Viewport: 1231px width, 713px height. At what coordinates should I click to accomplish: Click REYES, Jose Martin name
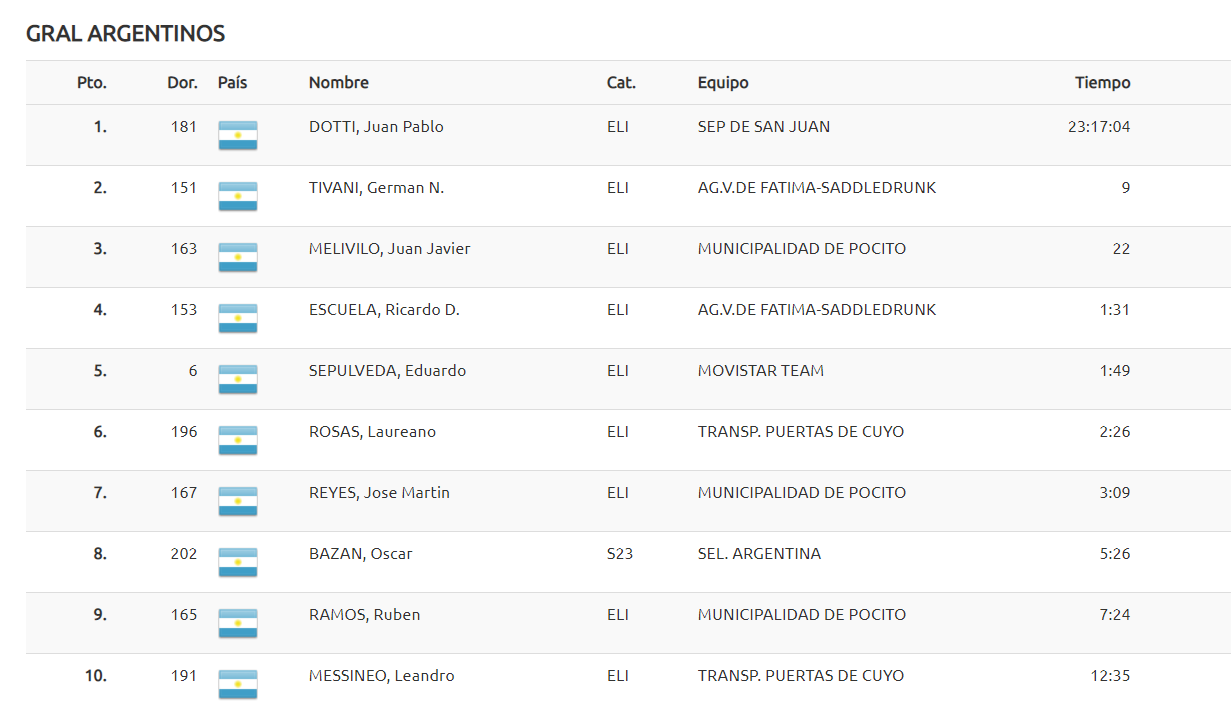tap(379, 493)
